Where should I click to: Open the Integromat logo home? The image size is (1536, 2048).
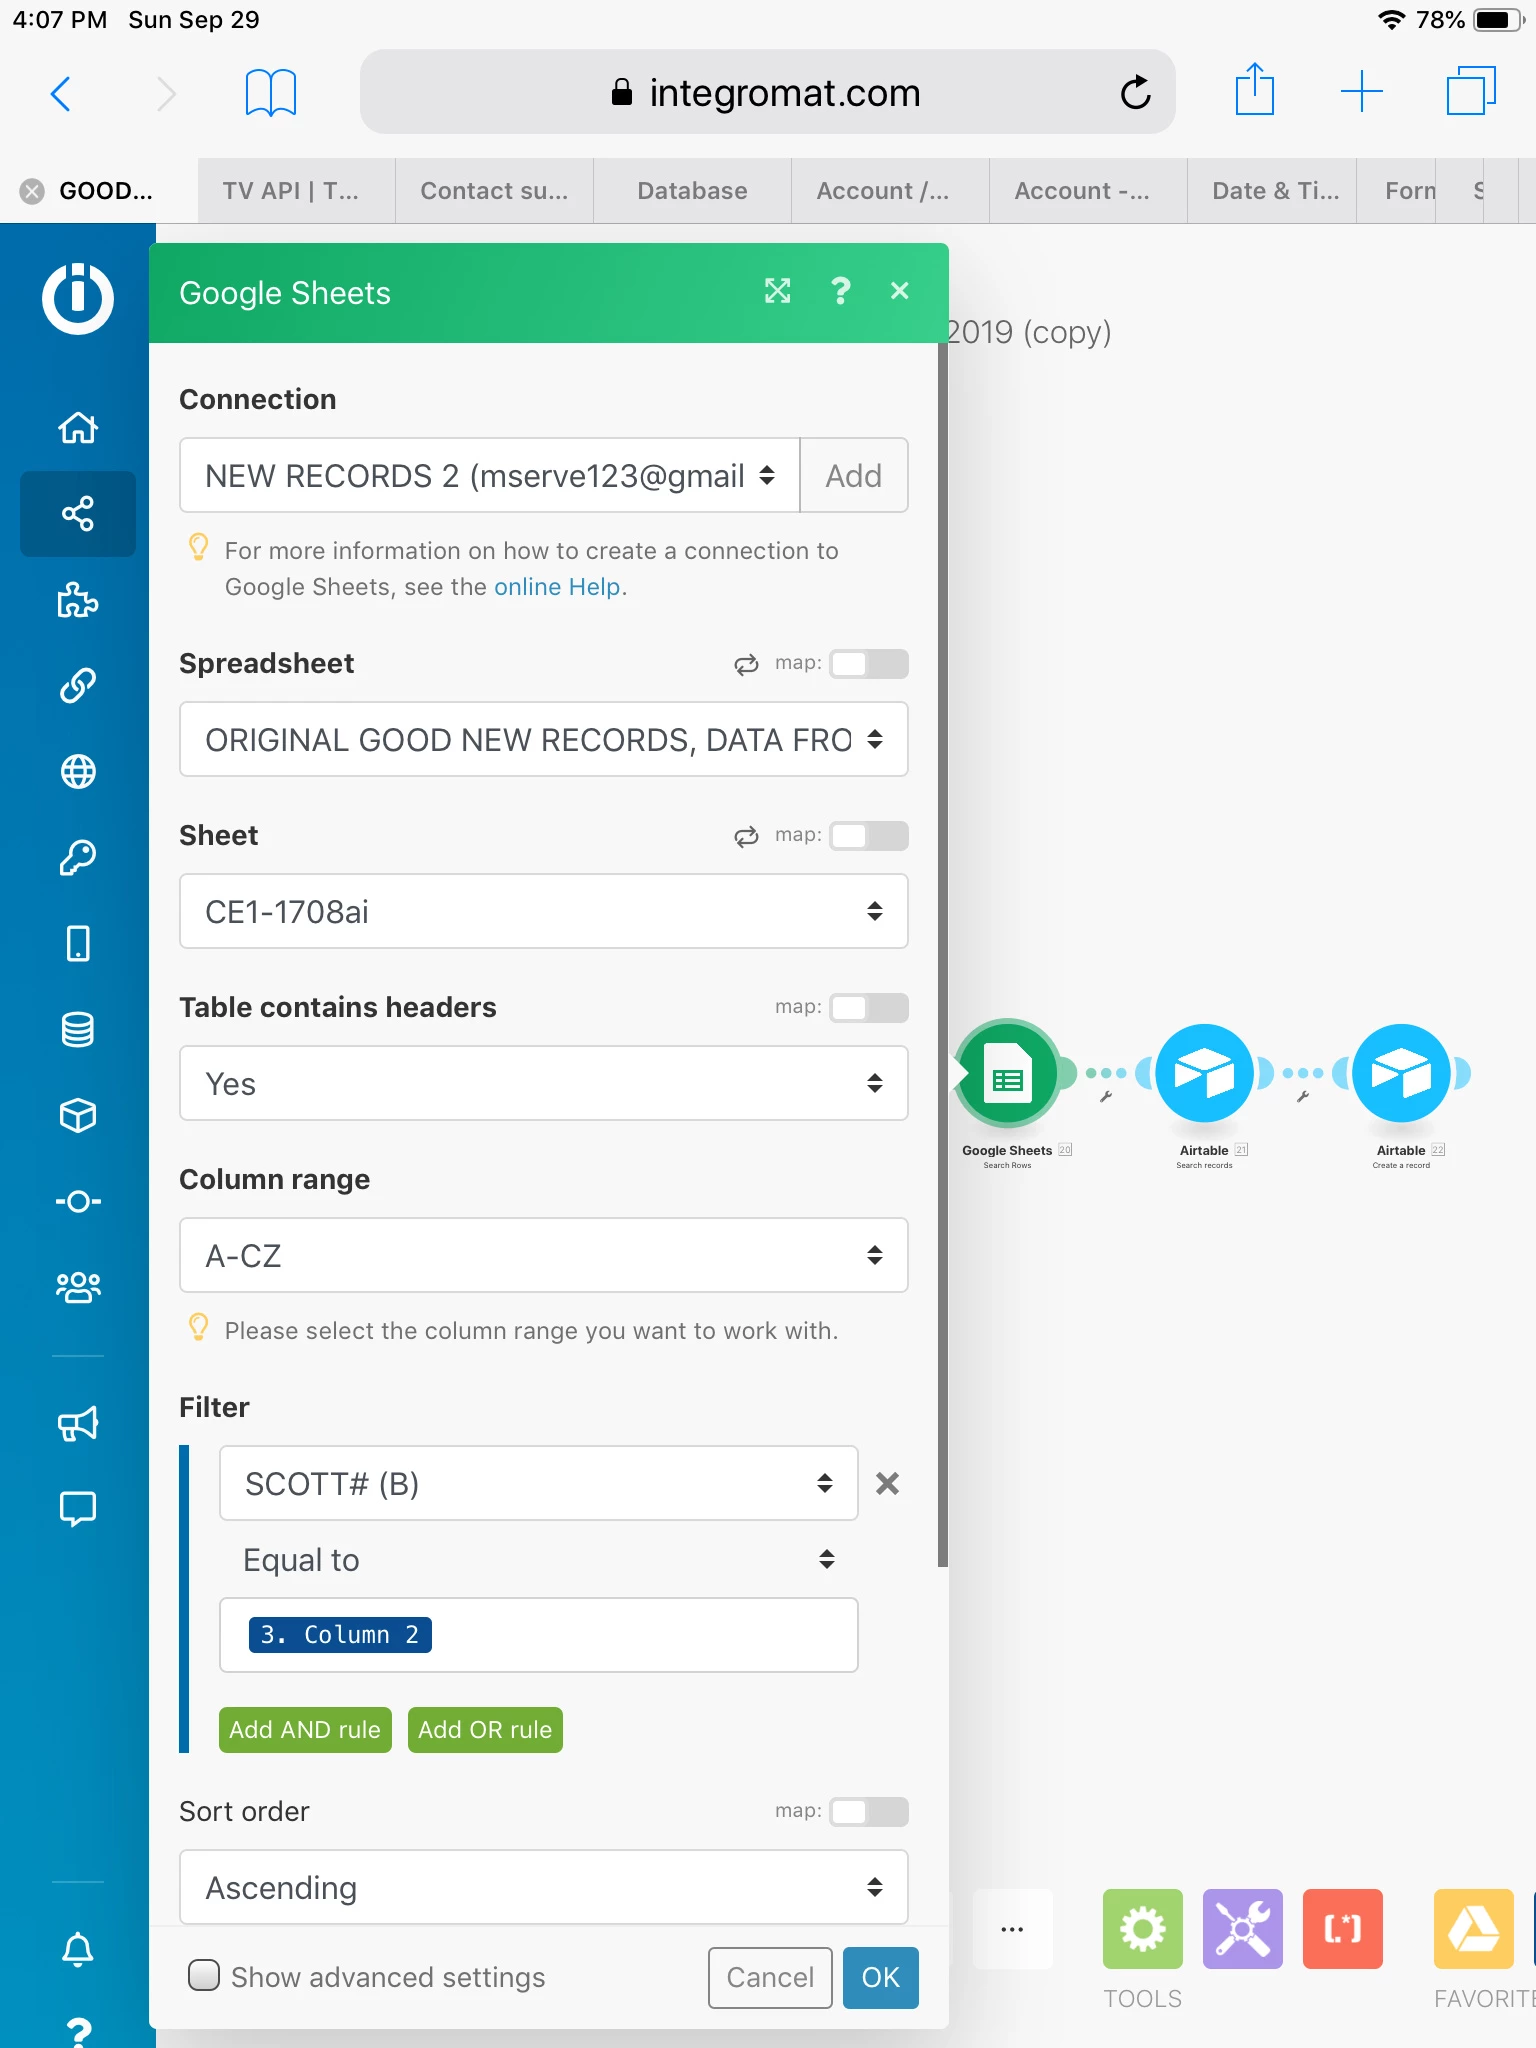pos(78,298)
